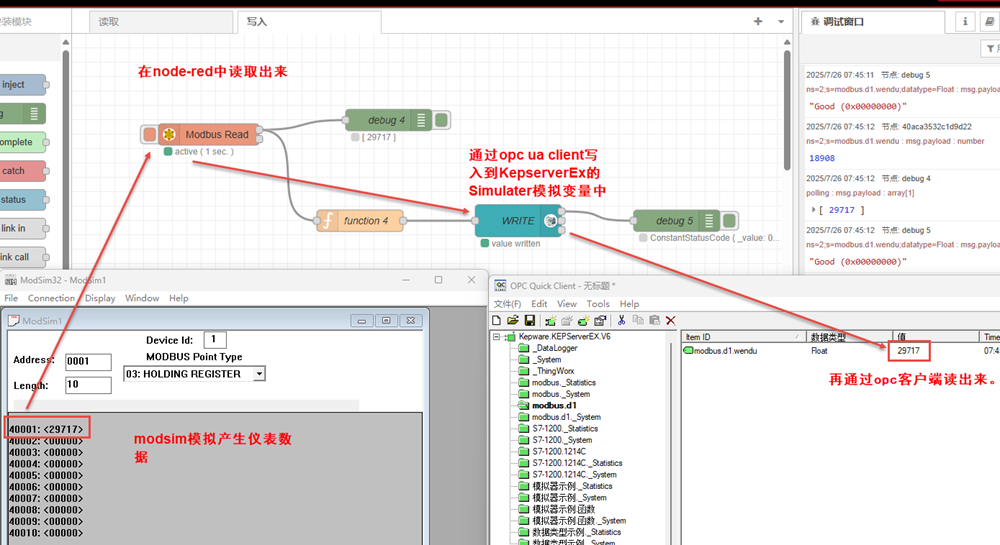Viewport: 1000px width, 545px height.
Task: Select the complete node in the palette
Action: pos(22,142)
